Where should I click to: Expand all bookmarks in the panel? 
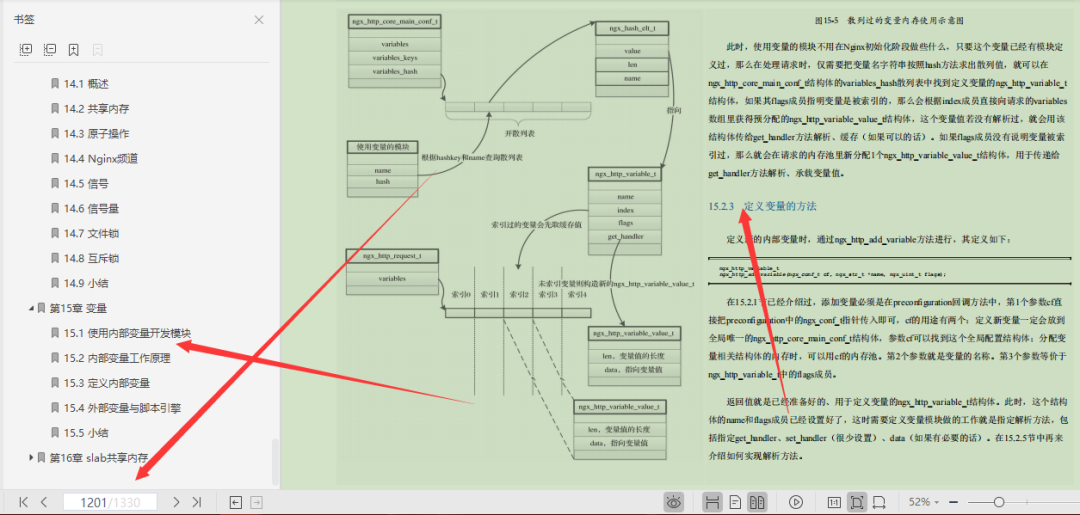(26, 50)
